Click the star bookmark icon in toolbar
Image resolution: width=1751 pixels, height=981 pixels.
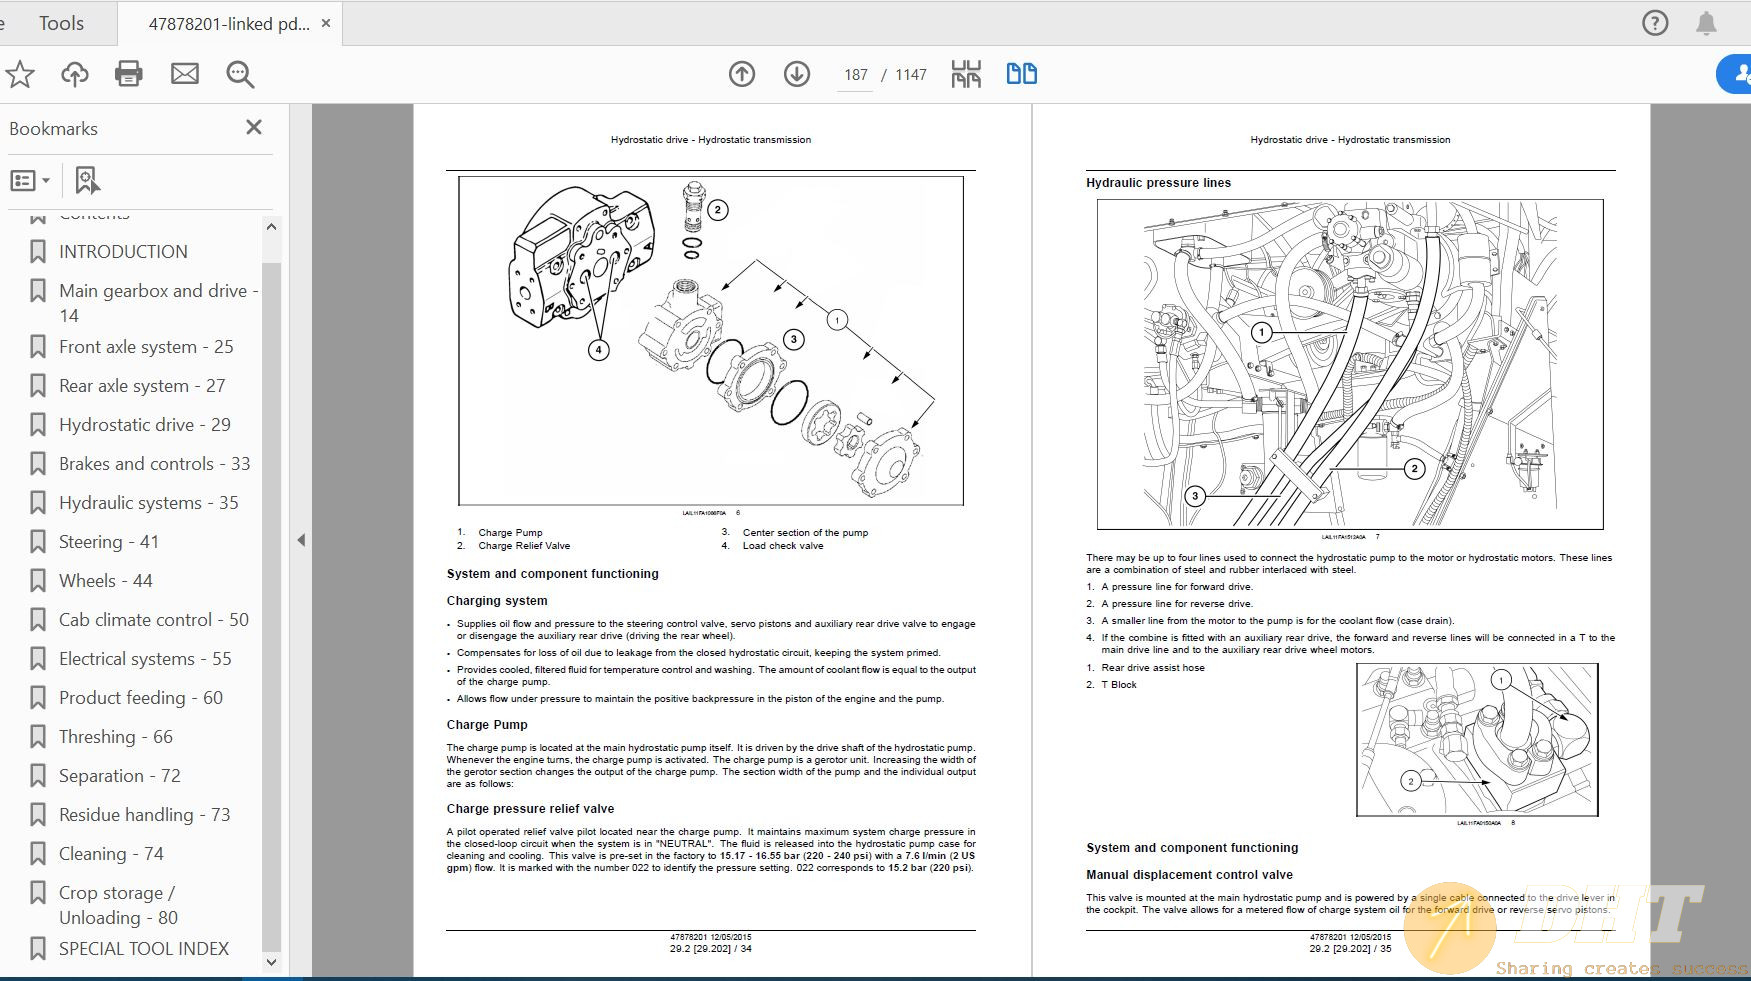tap(20, 74)
